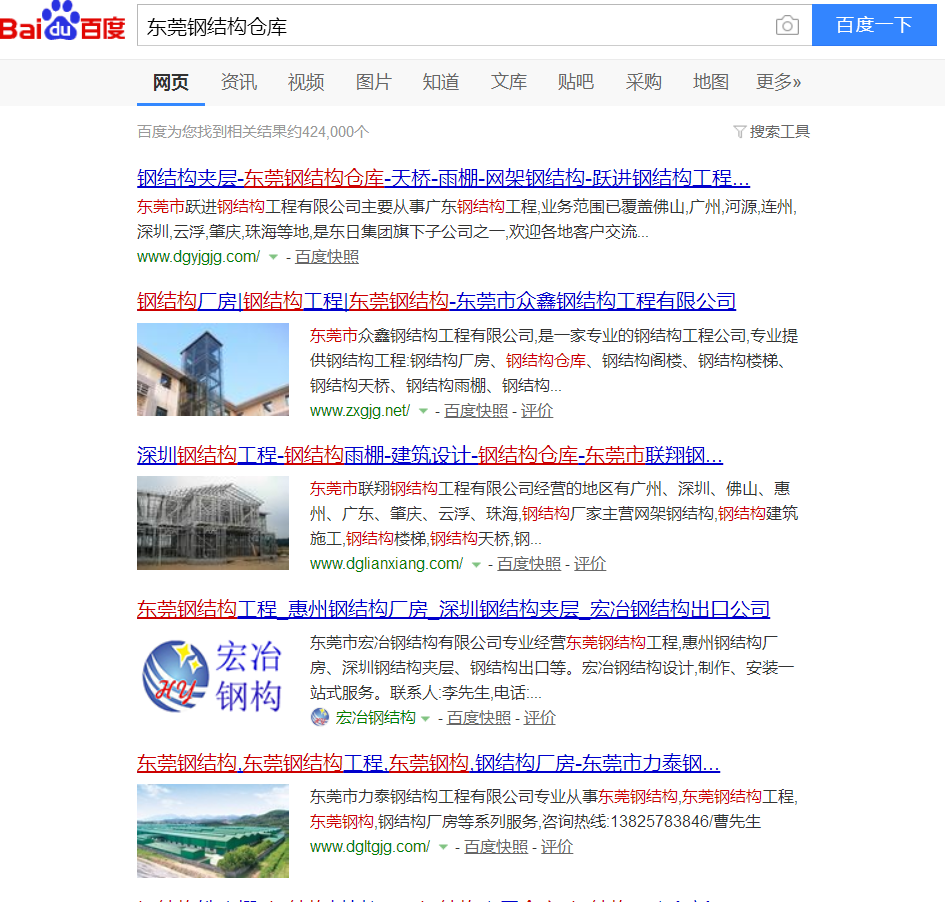Open 百度快照 for www.zxgjg.net result

[476, 411]
